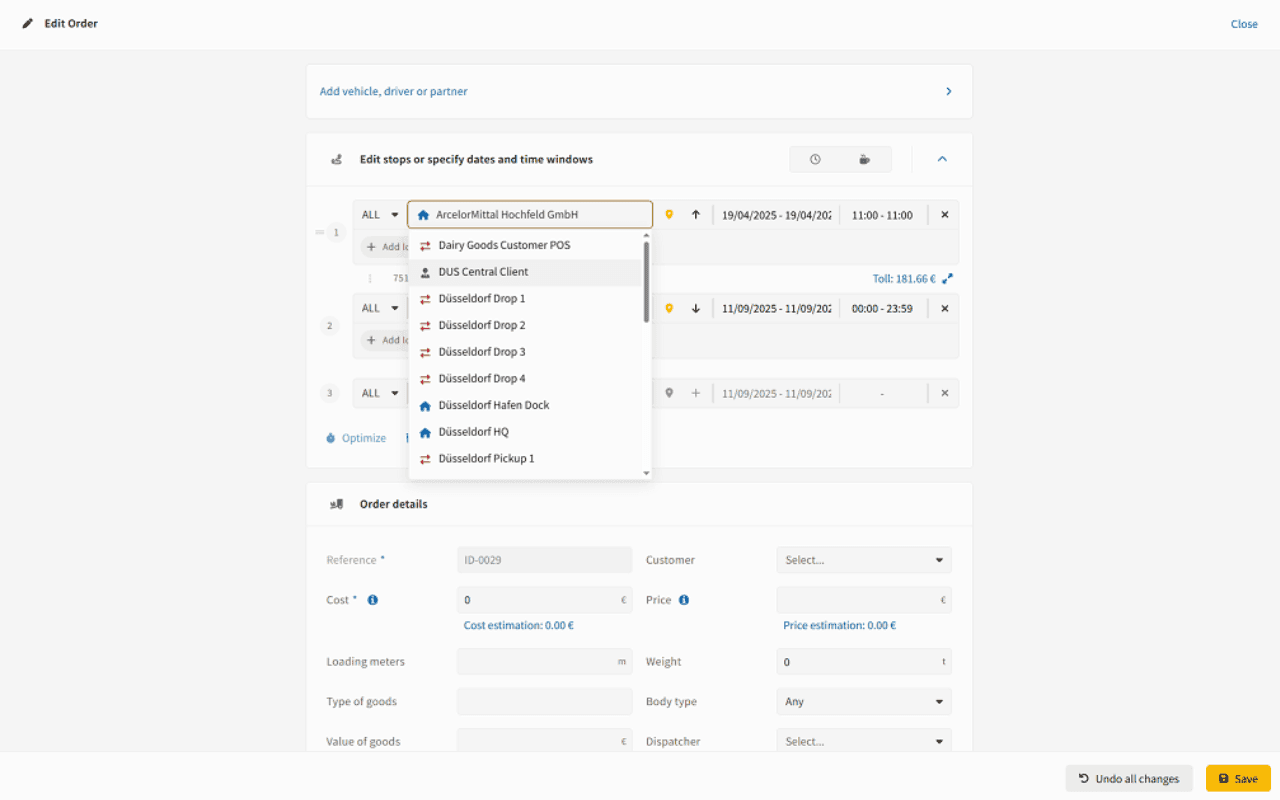Click the clock icon in stops header

[815, 159]
